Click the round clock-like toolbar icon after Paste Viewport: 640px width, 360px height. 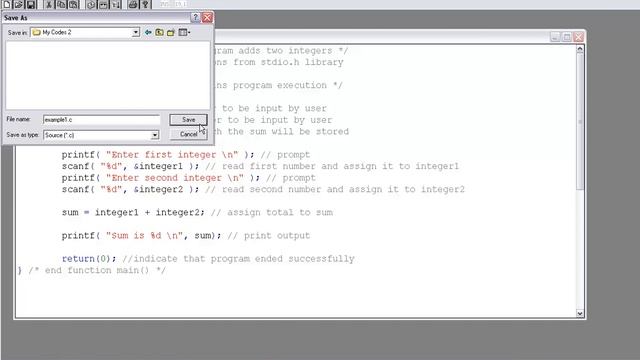click(91, 4)
